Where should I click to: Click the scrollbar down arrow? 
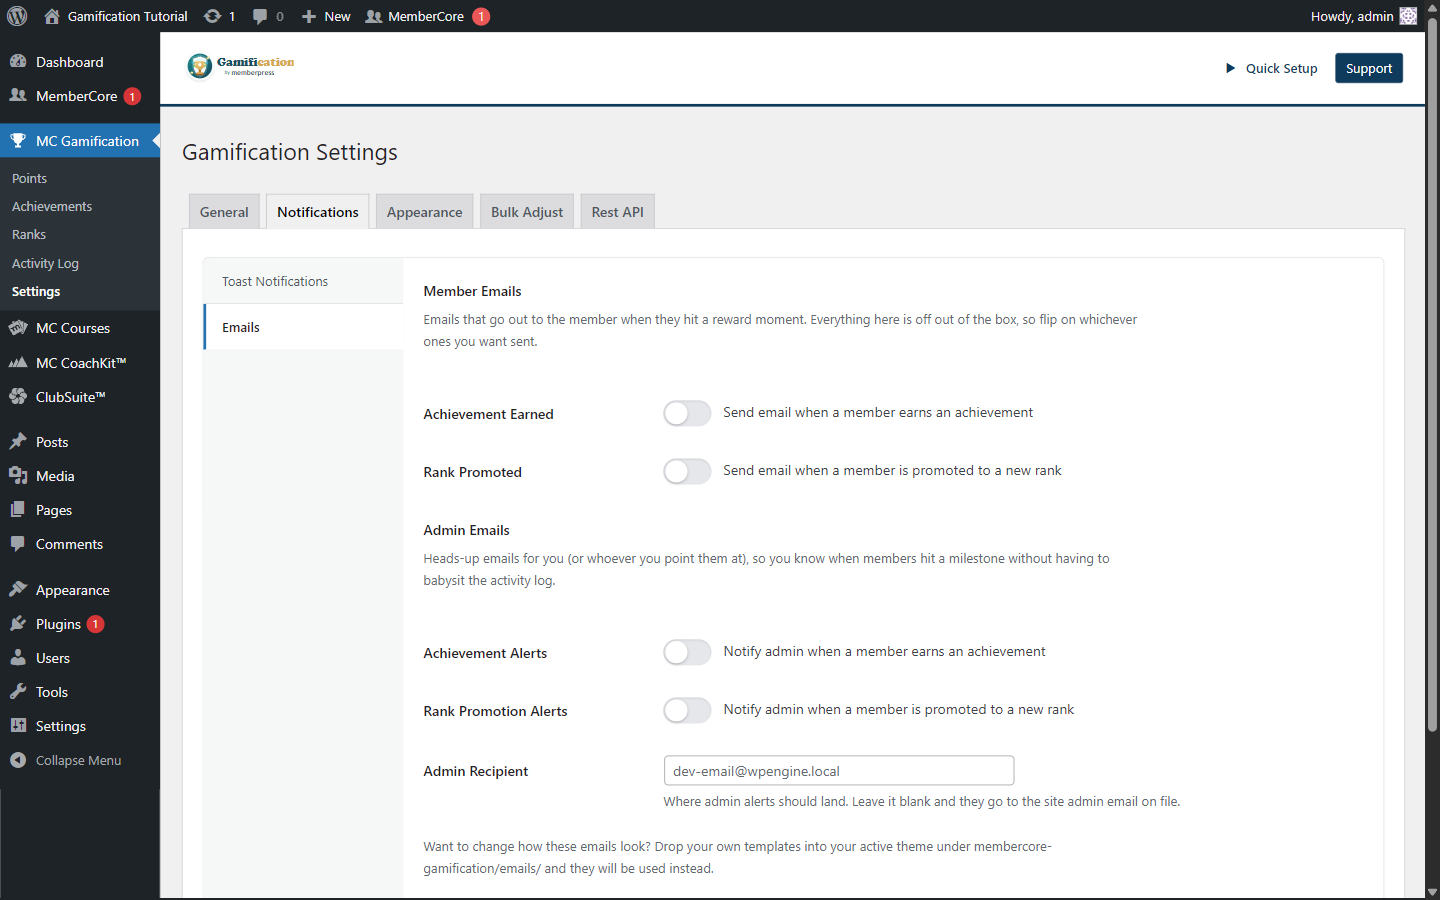click(1432, 892)
